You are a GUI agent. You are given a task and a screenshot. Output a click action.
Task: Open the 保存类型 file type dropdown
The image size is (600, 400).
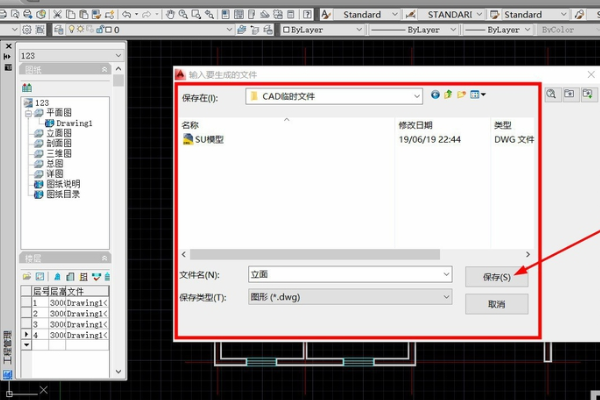click(x=445, y=297)
